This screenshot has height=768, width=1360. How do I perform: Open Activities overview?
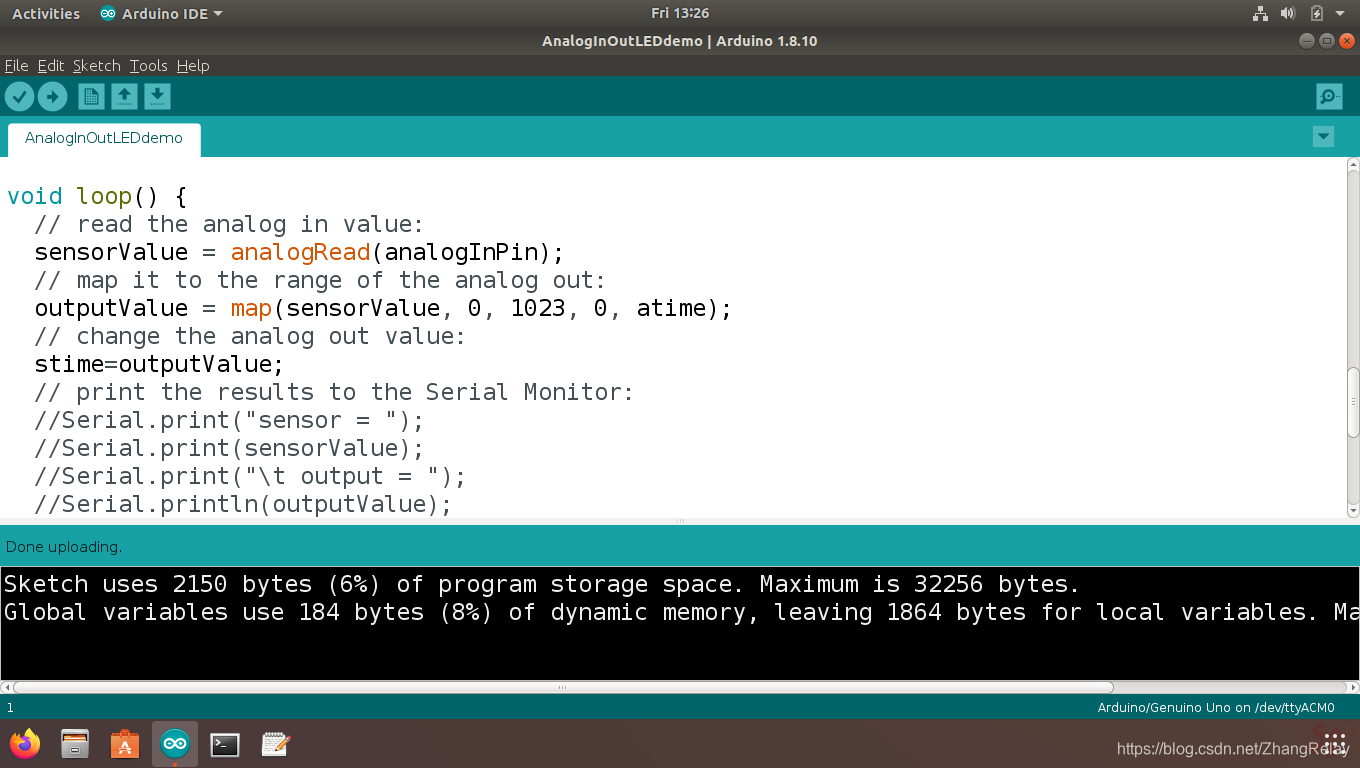click(46, 13)
